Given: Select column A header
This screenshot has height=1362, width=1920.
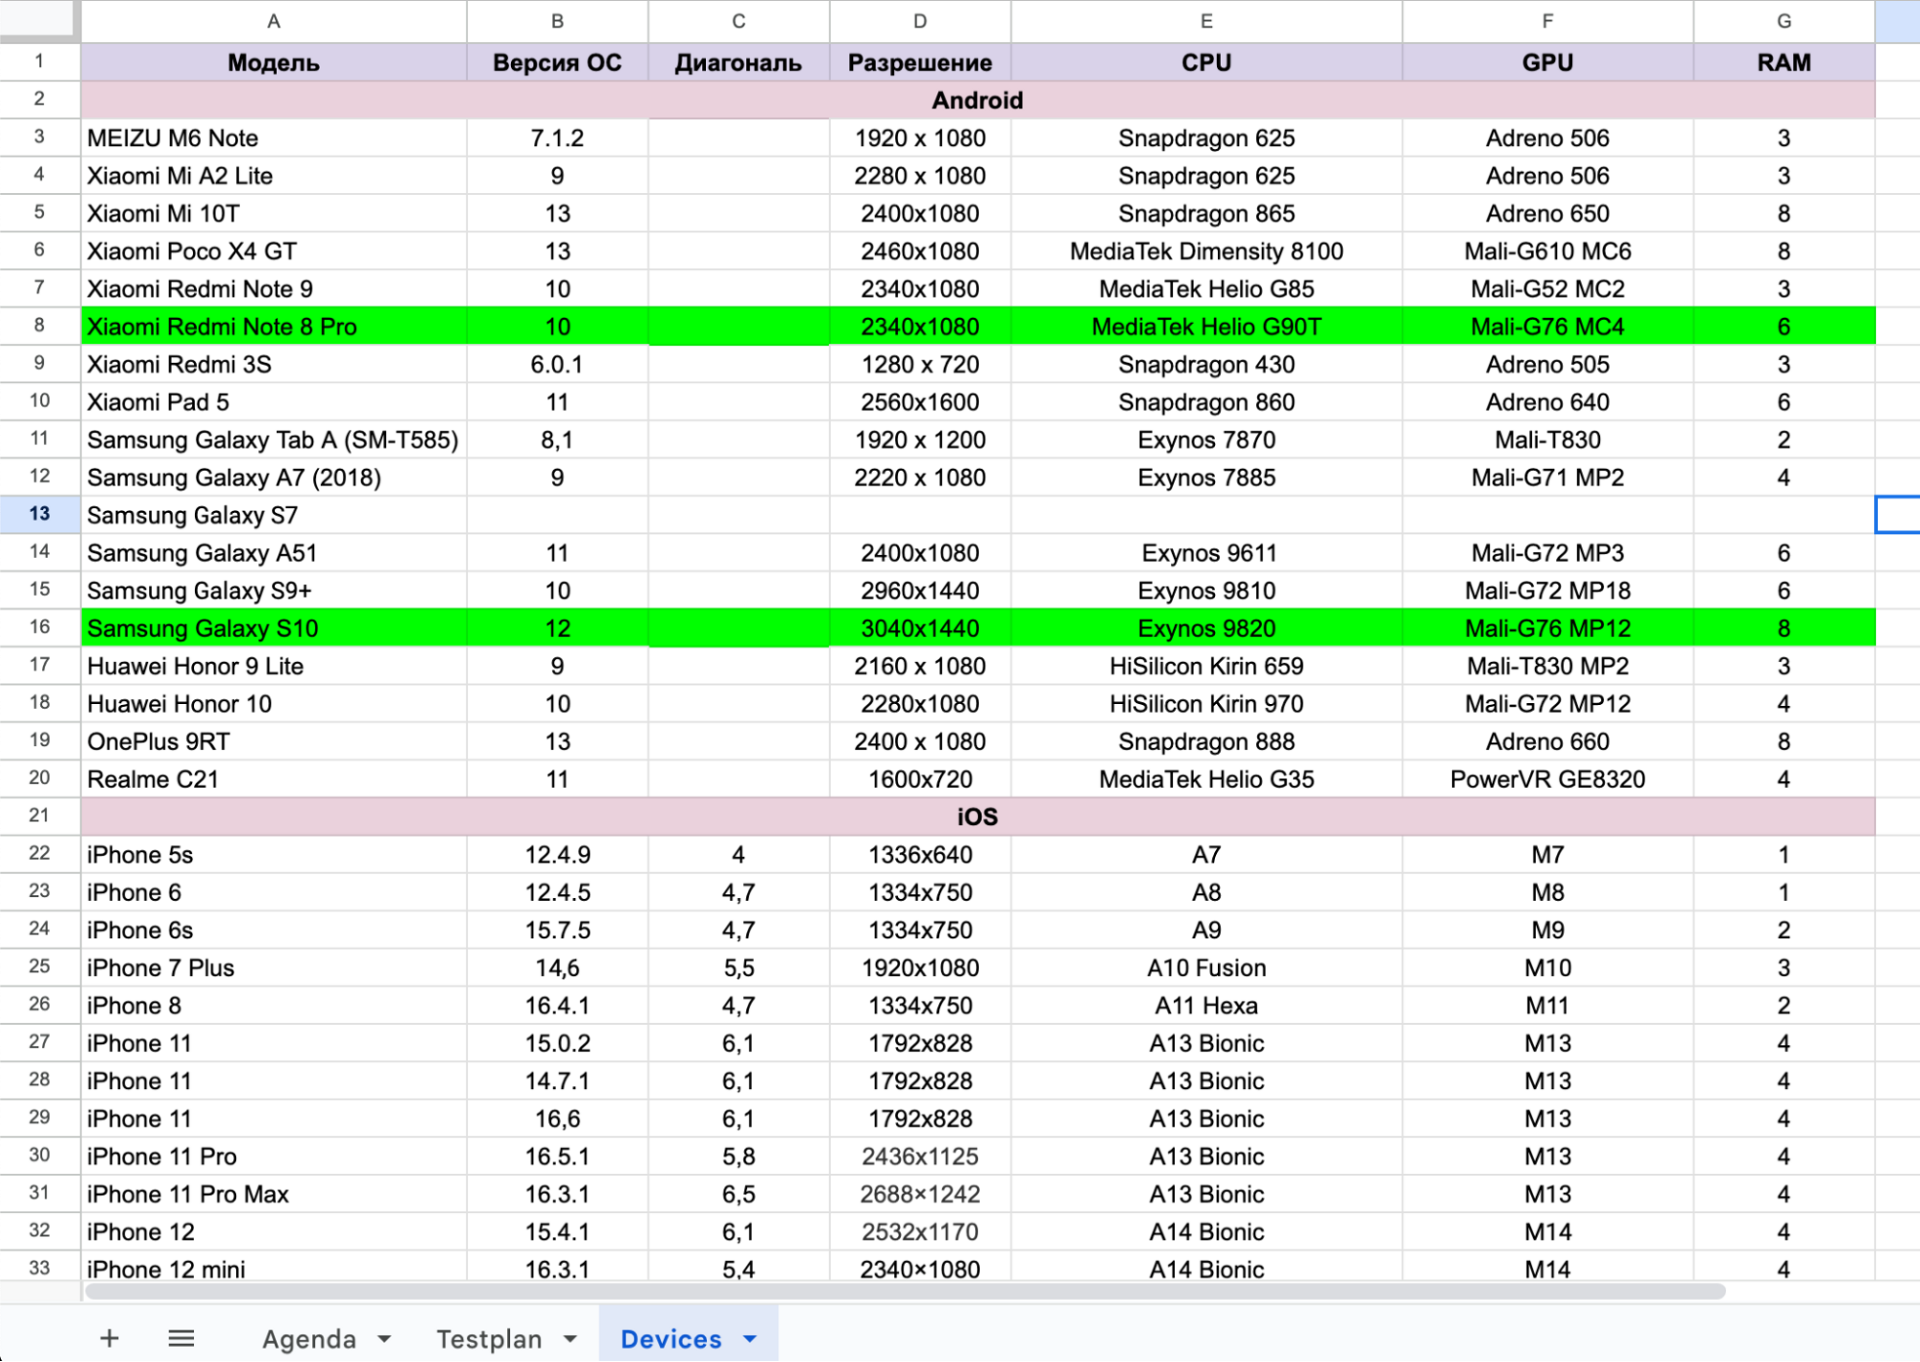Looking at the screenshot, I should (273, 21).
